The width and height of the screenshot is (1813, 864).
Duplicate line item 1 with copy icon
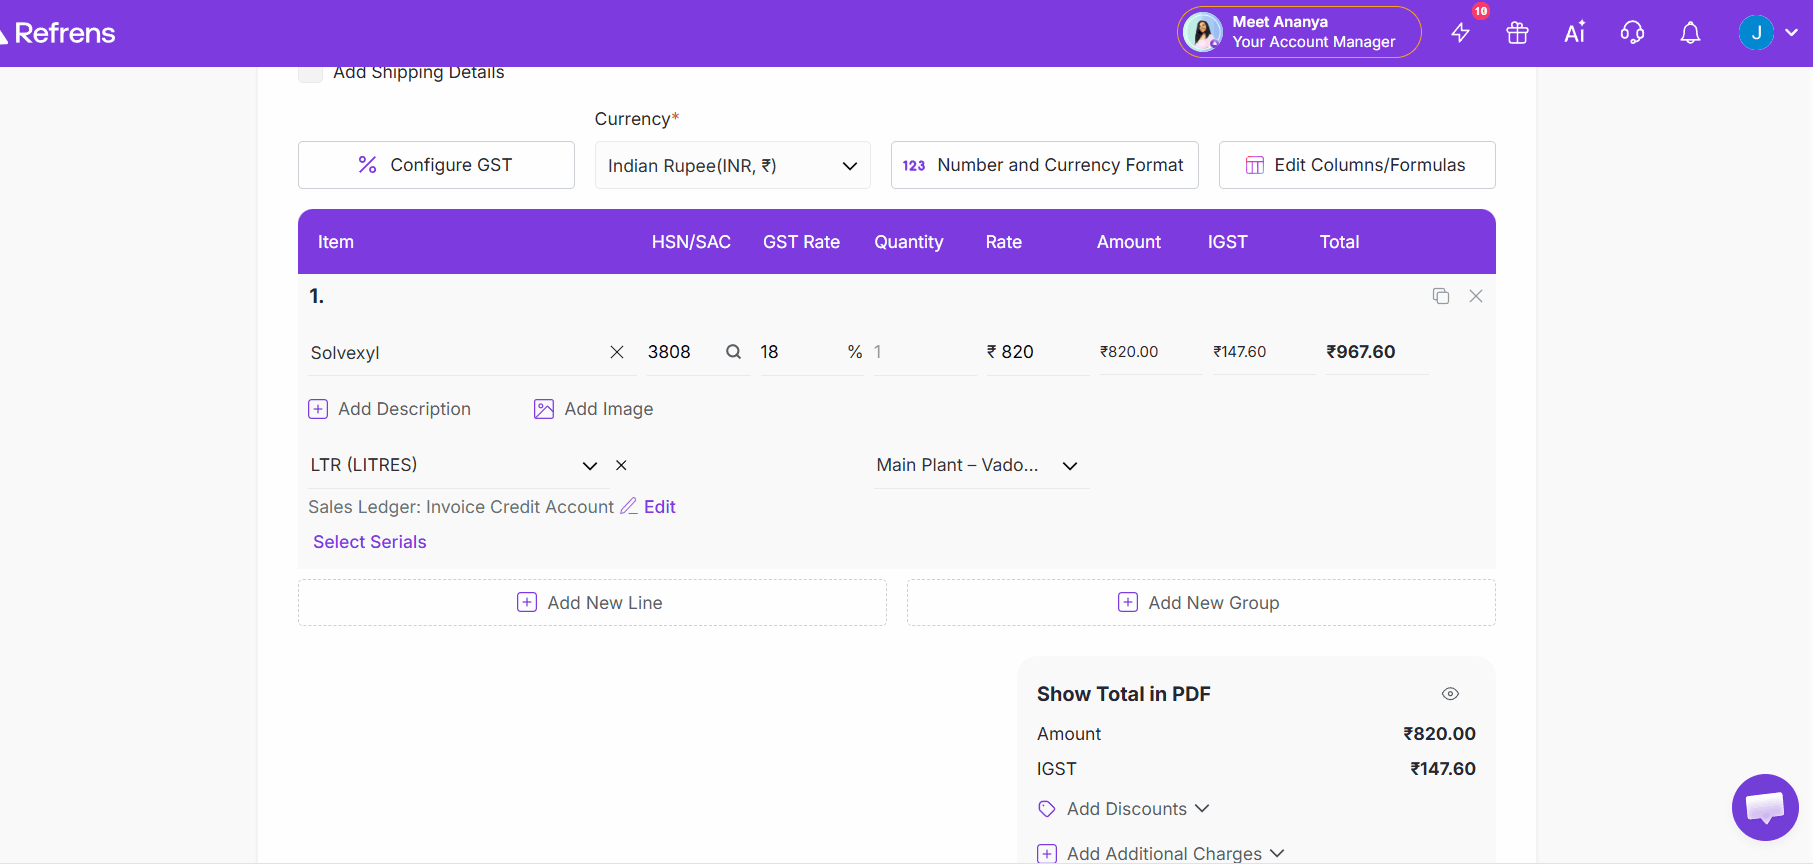tap(1440, 296)
